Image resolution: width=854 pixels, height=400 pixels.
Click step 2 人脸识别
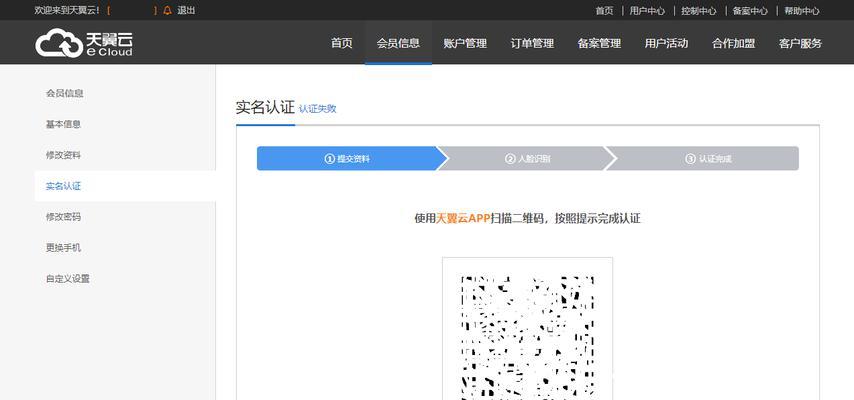point(527,159)
